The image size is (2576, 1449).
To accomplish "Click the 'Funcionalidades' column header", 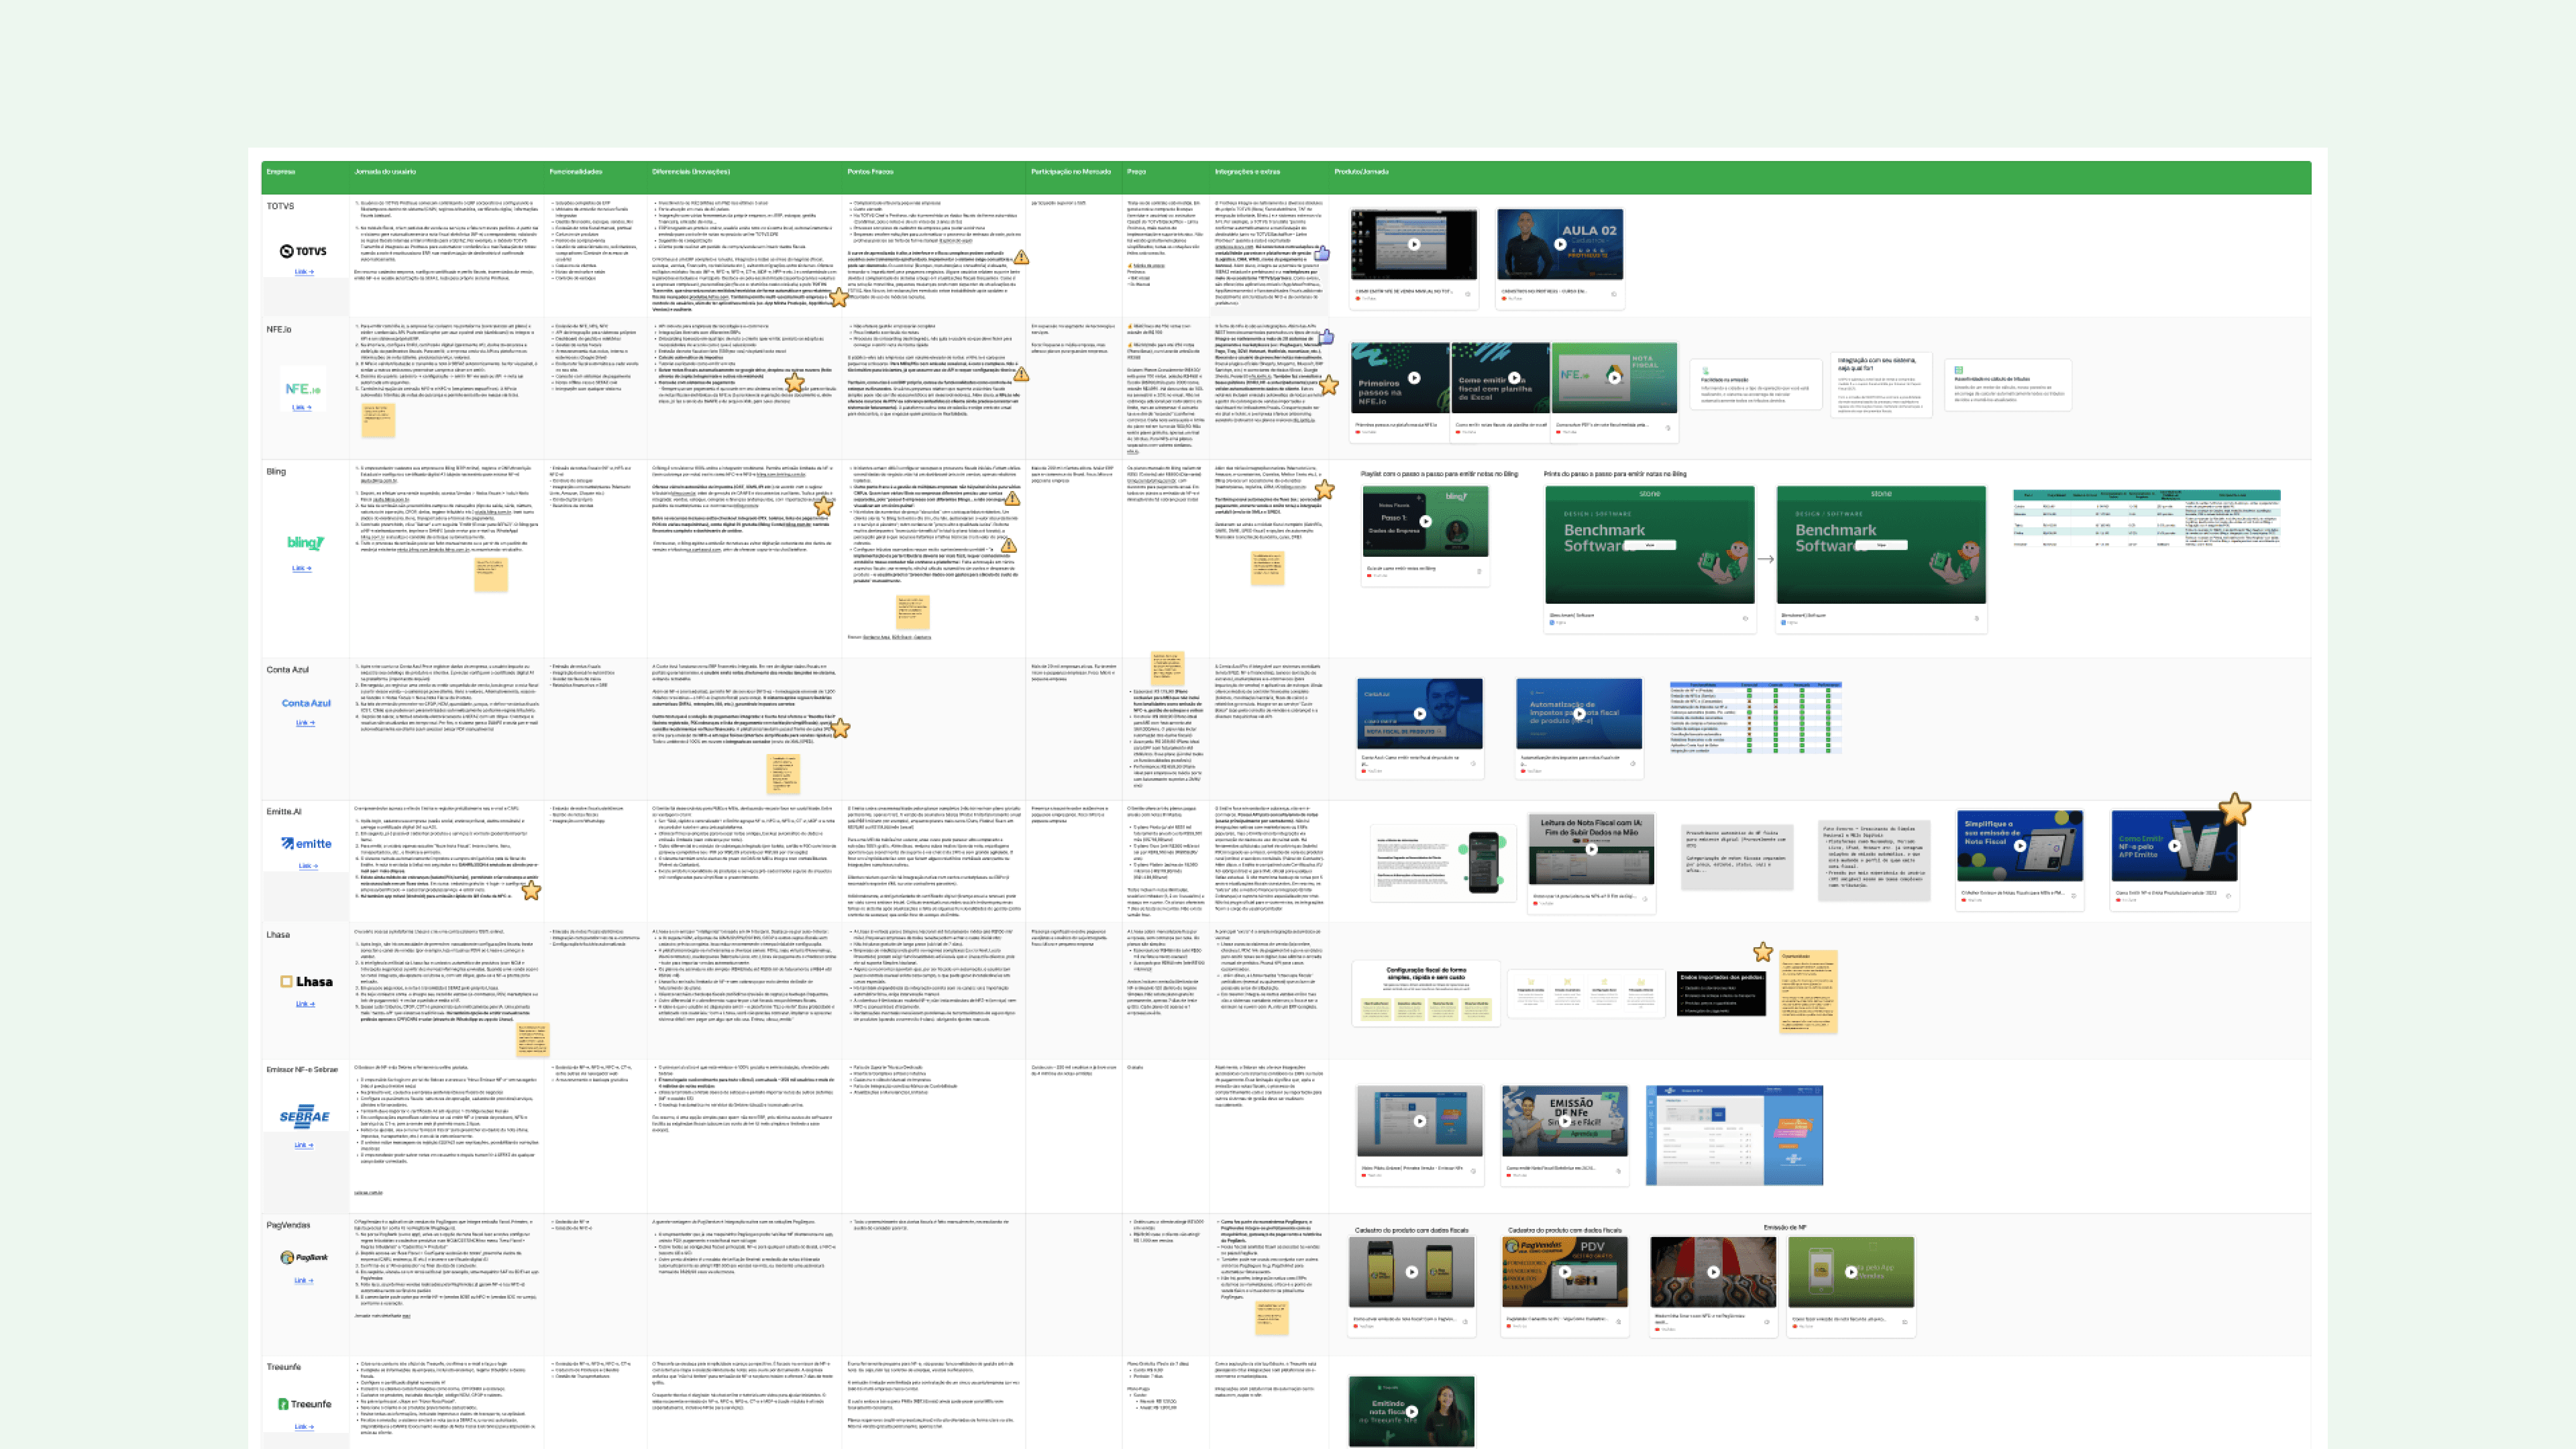I will [x=576, y=172].
